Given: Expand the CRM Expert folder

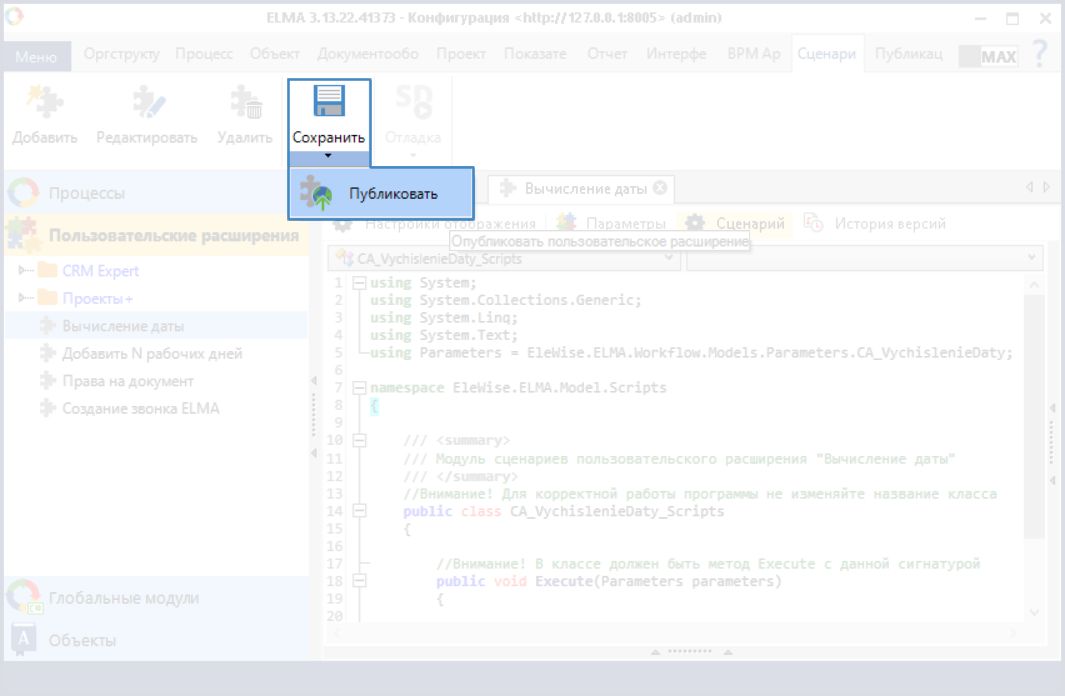Looking at the screenshot, I should tap(24, 270).
